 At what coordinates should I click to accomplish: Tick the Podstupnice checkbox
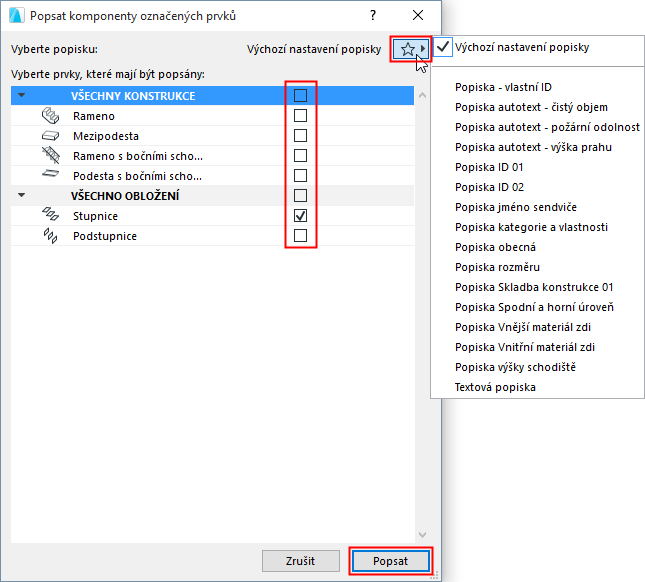pyautogui.click(x=300, y=236)
